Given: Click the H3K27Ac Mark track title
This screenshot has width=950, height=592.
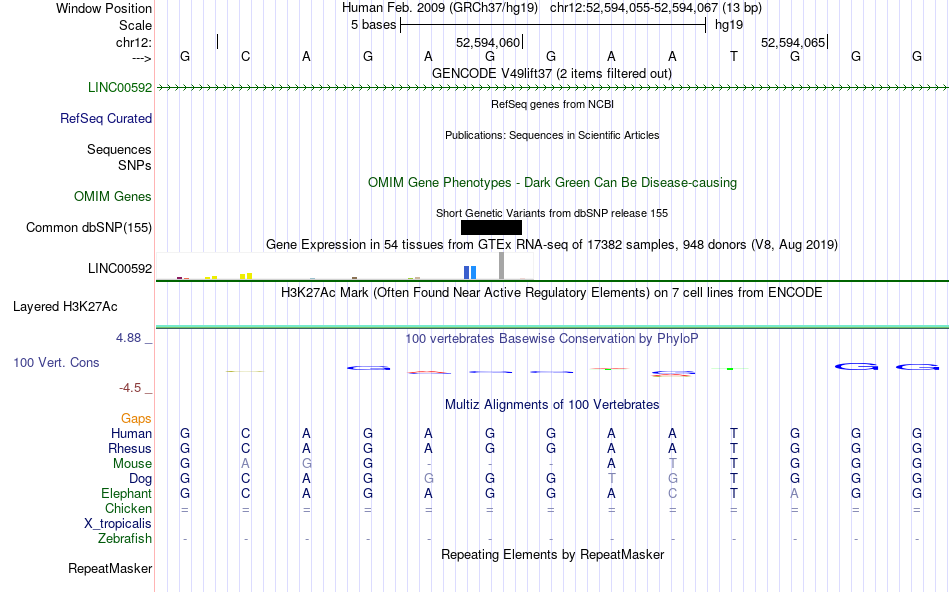Looking at the screenshot, I should (552, 293).
